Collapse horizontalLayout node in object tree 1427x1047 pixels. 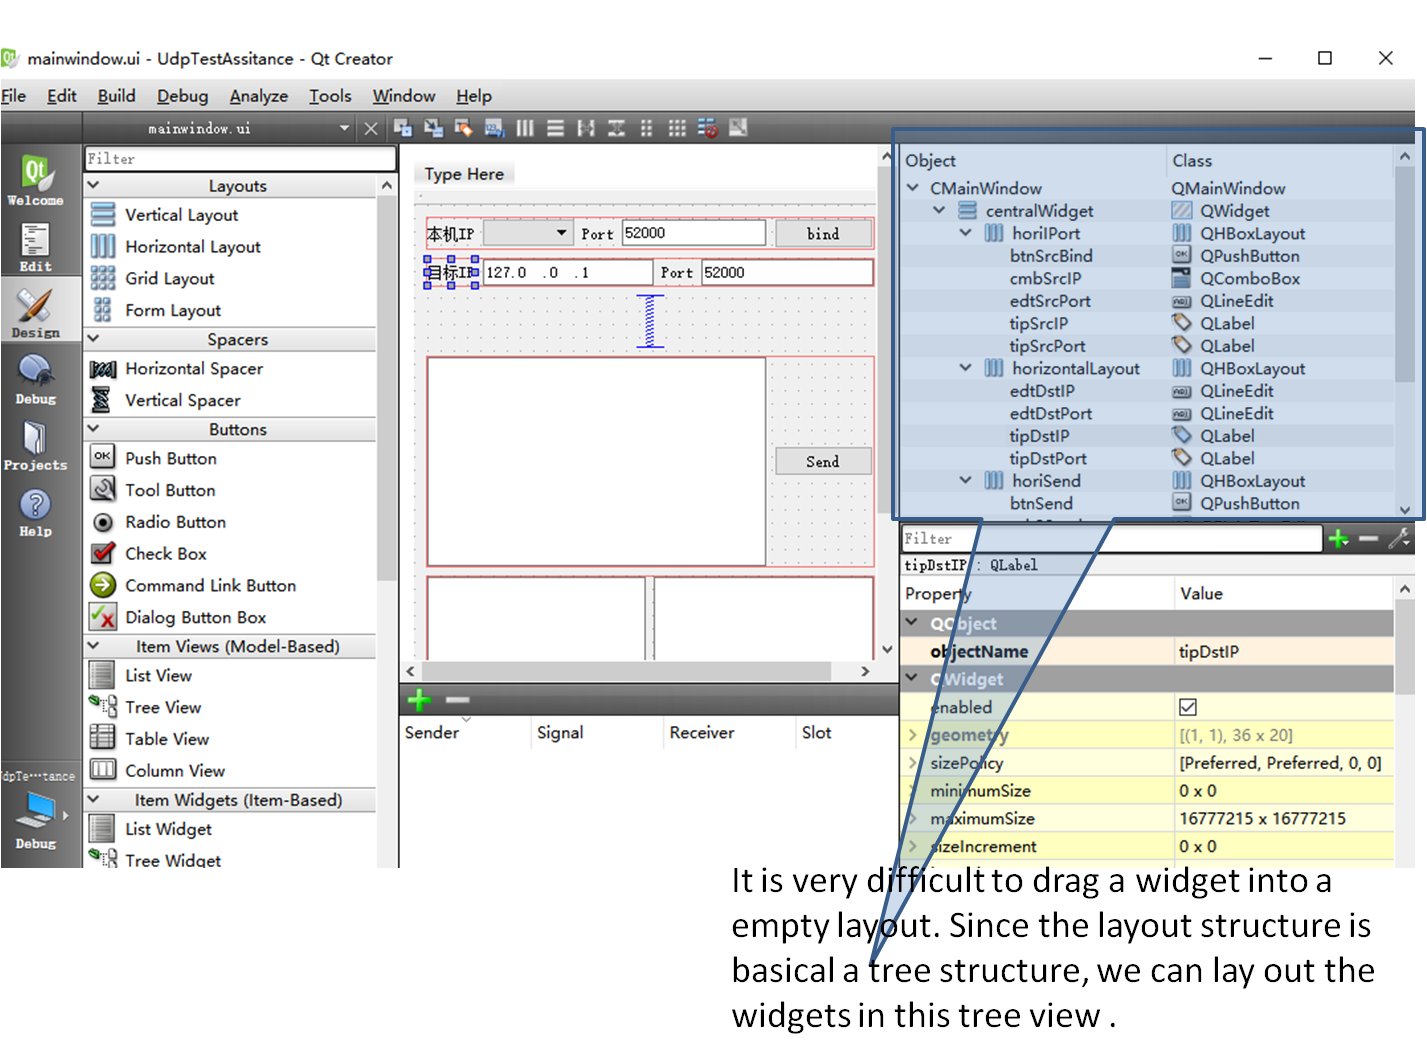966,368
